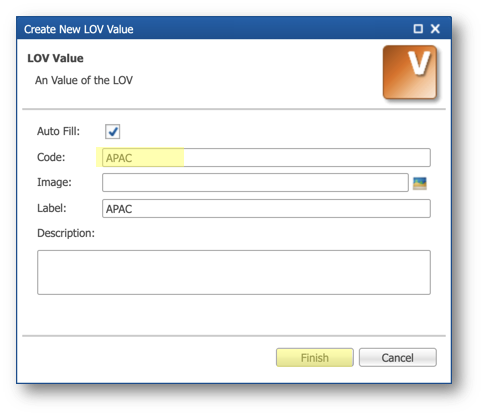483x415 pixels.
Task: Click into the Description text area
Action: [x=234, y=272]
